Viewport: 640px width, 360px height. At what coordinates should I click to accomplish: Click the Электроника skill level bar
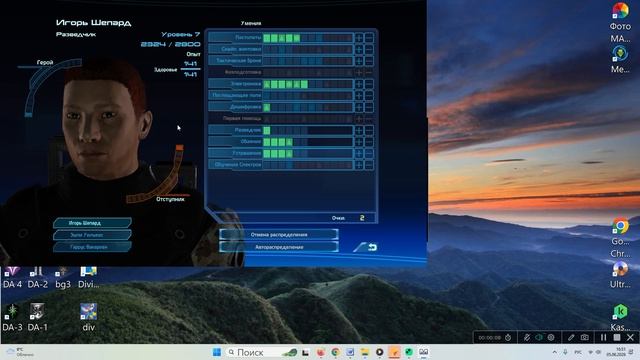tap(308, 84)
